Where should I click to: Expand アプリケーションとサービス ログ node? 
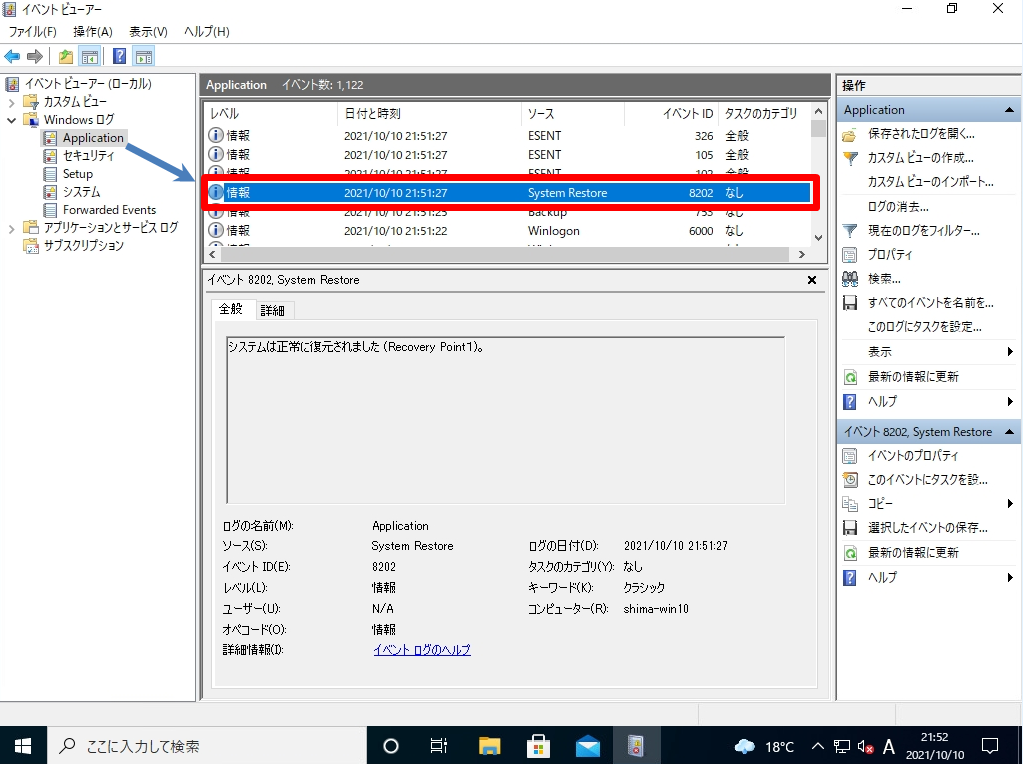11,228
